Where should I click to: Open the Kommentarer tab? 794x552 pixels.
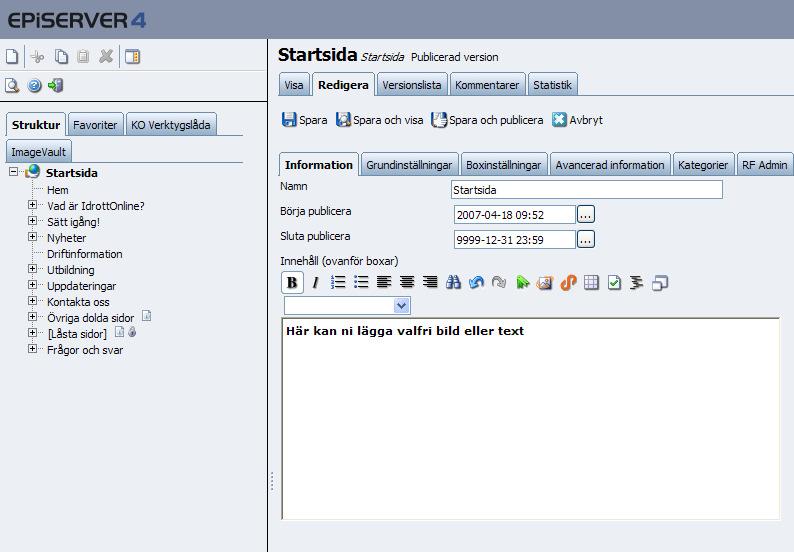[487, 85]
